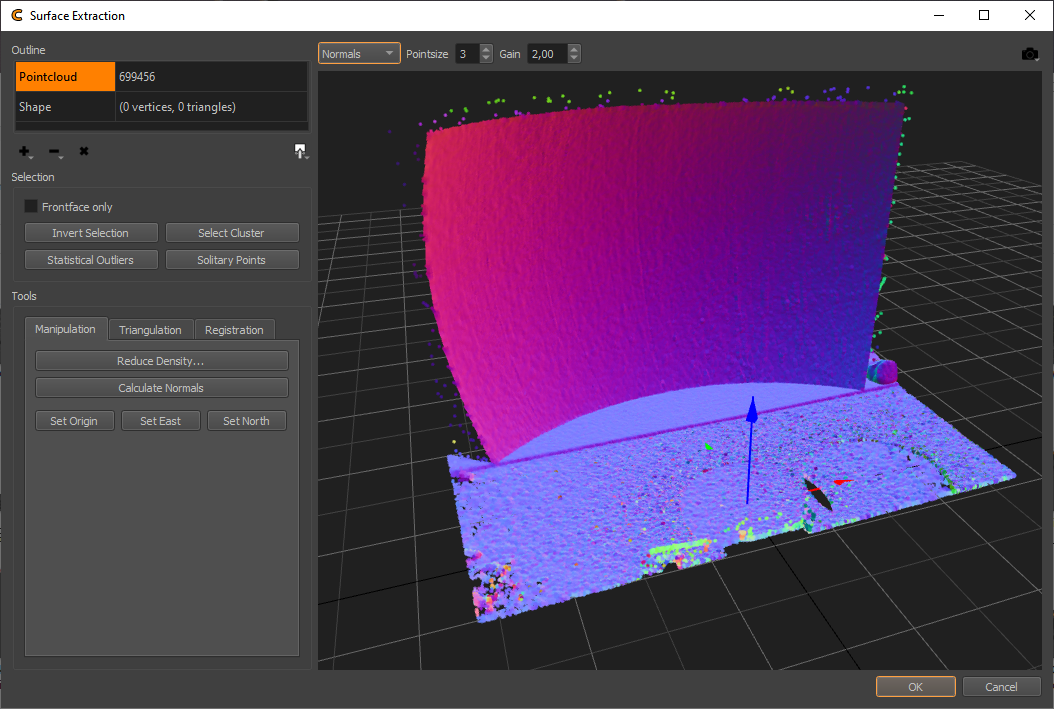Increase Pointsize with the up stepper arrow
The height and width of the screenshot is (709, 1054).
coord(486,49)
